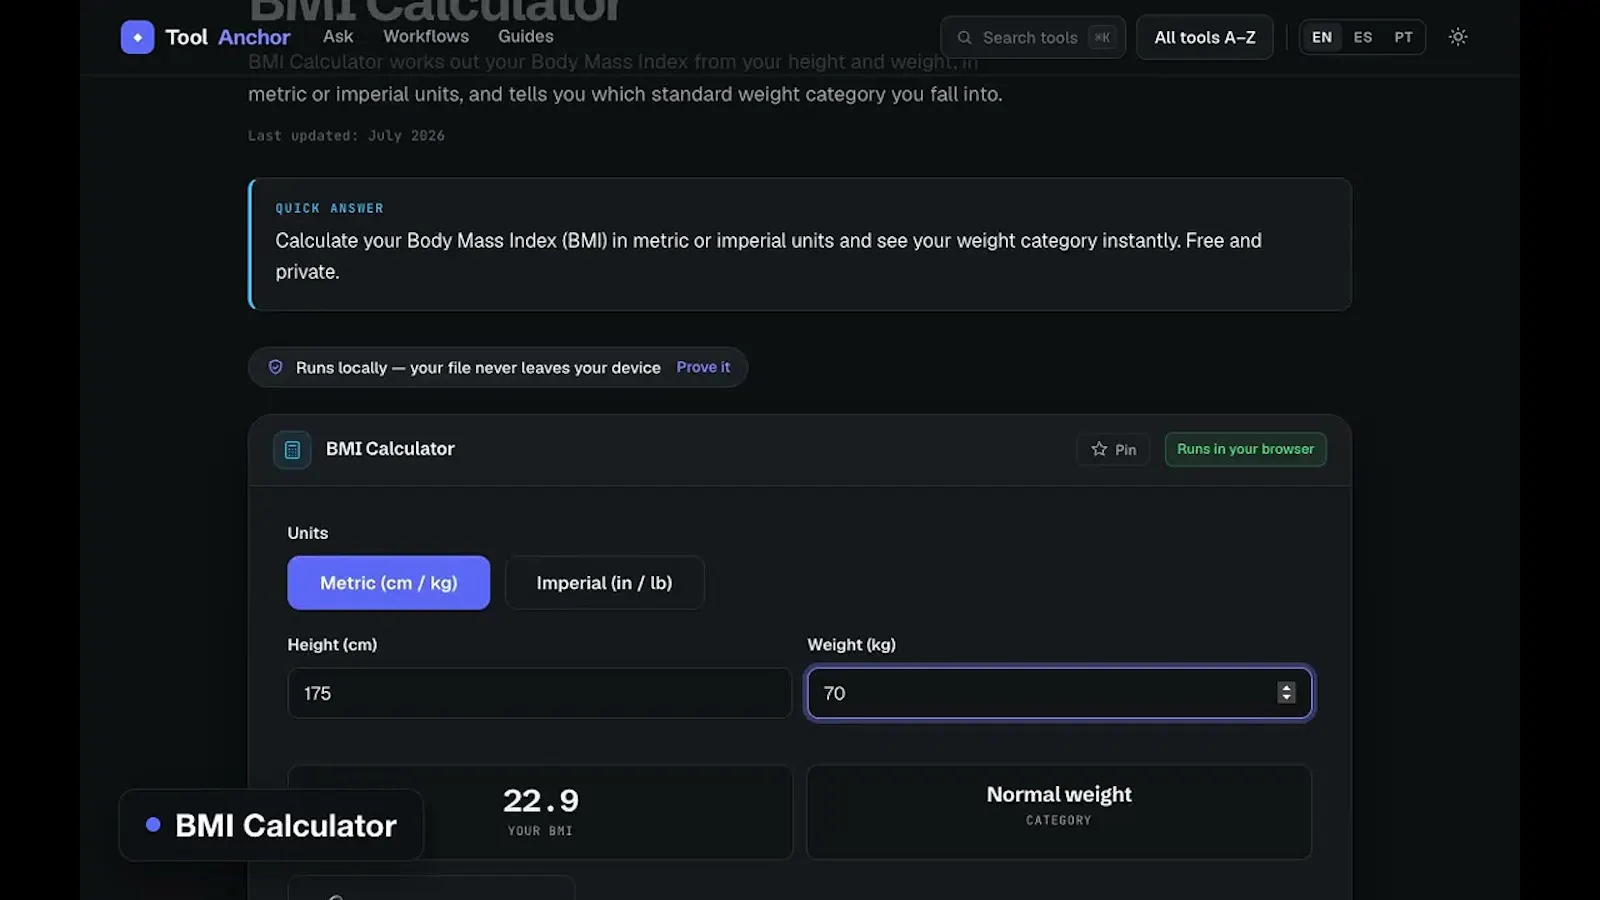This screenshot has height=900, width=1600.
Task: Switch language to ES
Action: (x=1363, y=37)
